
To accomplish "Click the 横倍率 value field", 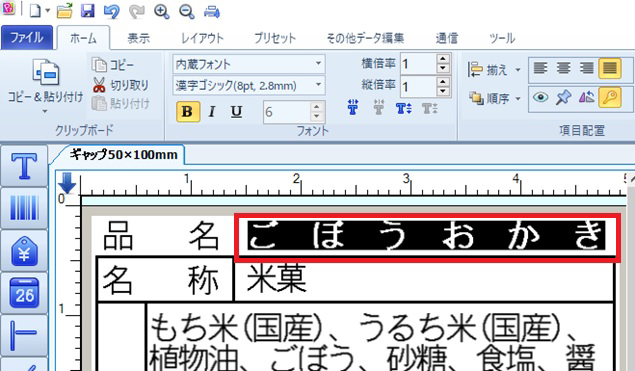I will [x=418, y=64].
